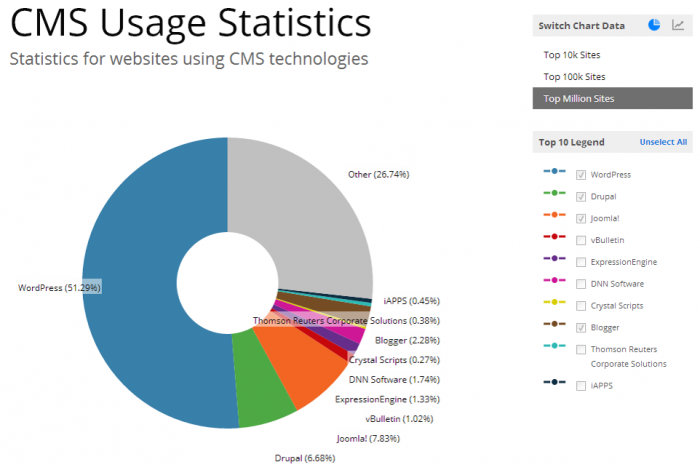Click the Unselect All link
This screenshot has width=700, height=470.
click(663, 142)
